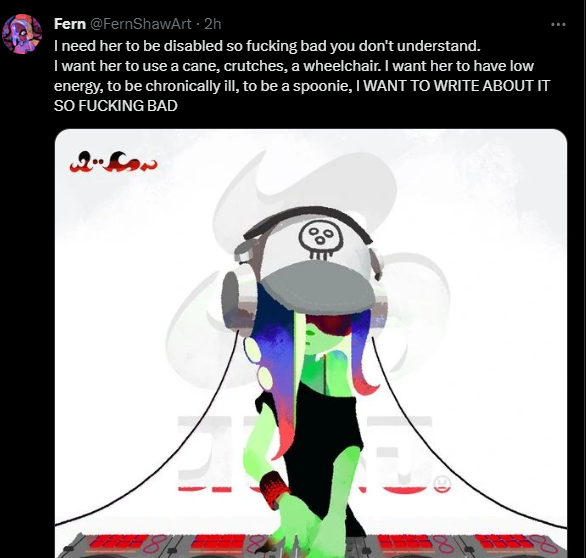Open the attached DJ character image
Screen dimensions: 586x558
coord(311,343)
